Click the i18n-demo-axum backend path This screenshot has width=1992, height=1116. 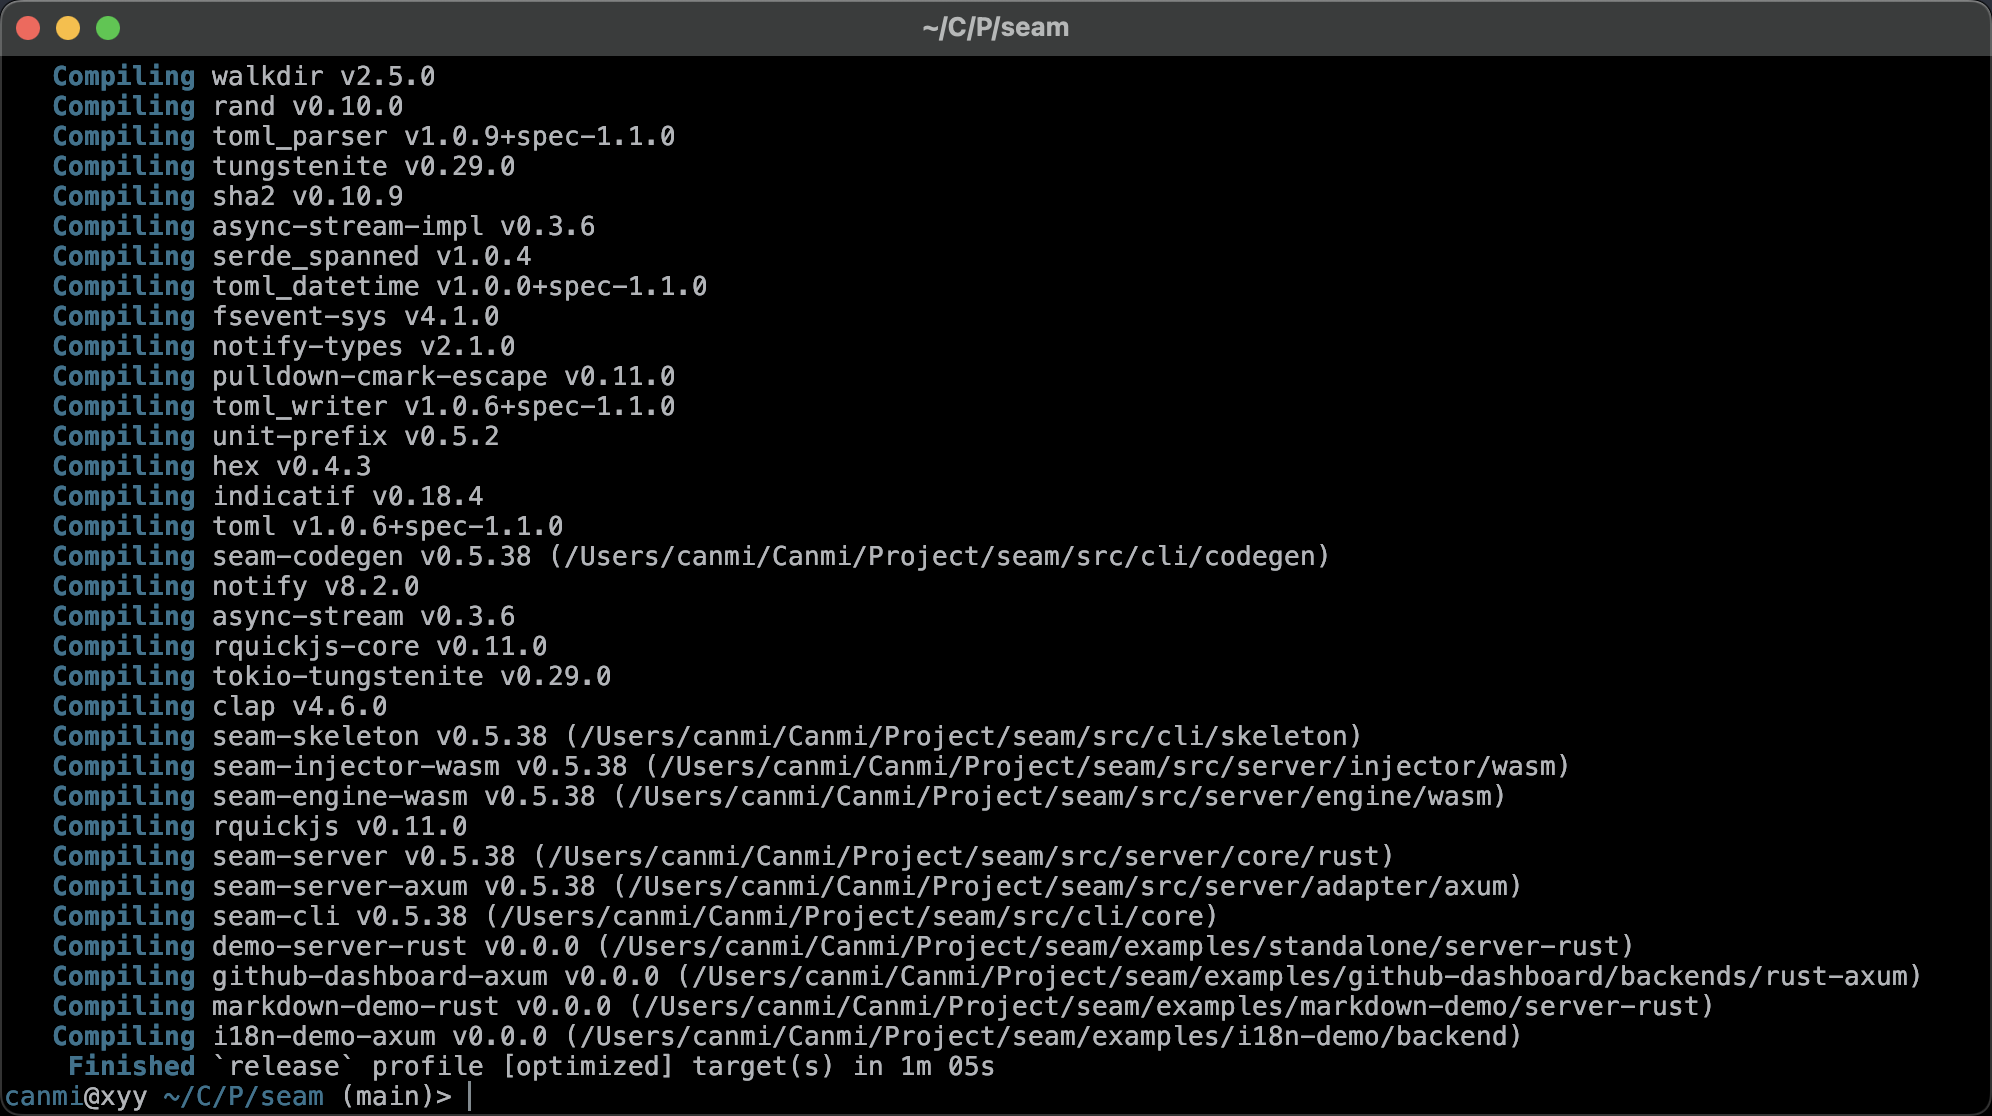point(1043,1037)
